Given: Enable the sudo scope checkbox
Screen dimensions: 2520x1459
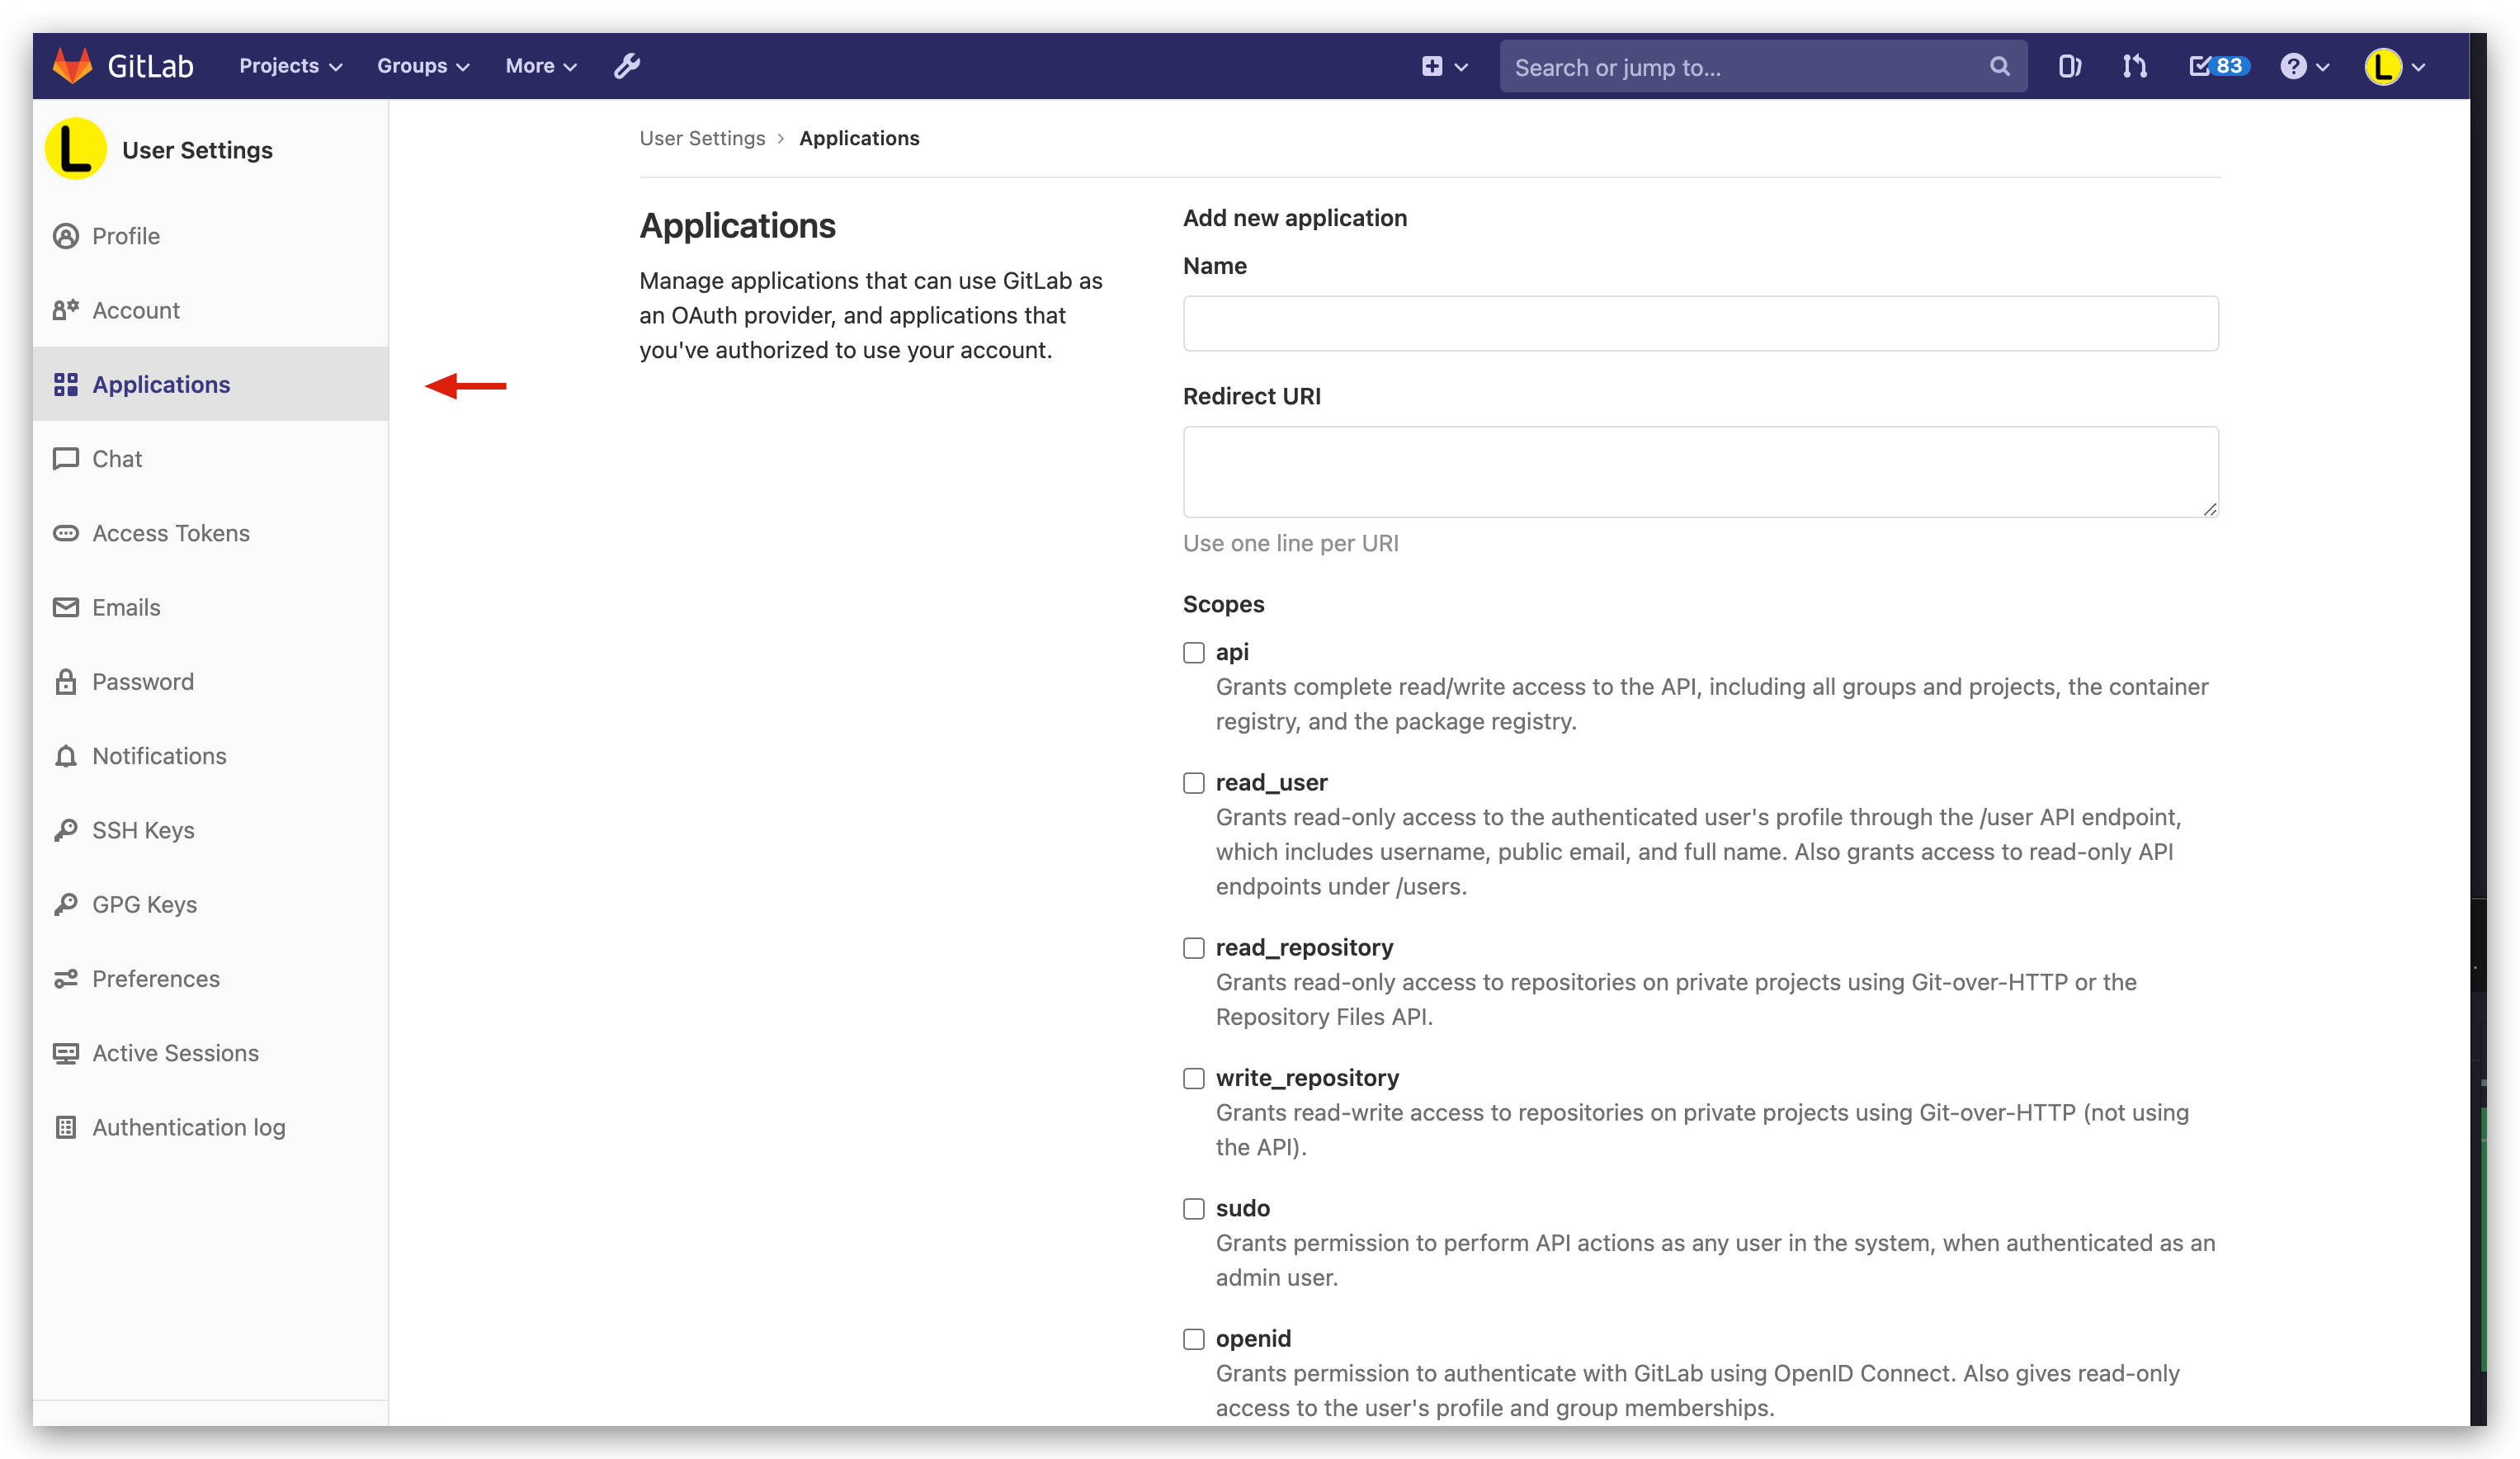Looking at the screenshot, I should coord(1193,1209).
